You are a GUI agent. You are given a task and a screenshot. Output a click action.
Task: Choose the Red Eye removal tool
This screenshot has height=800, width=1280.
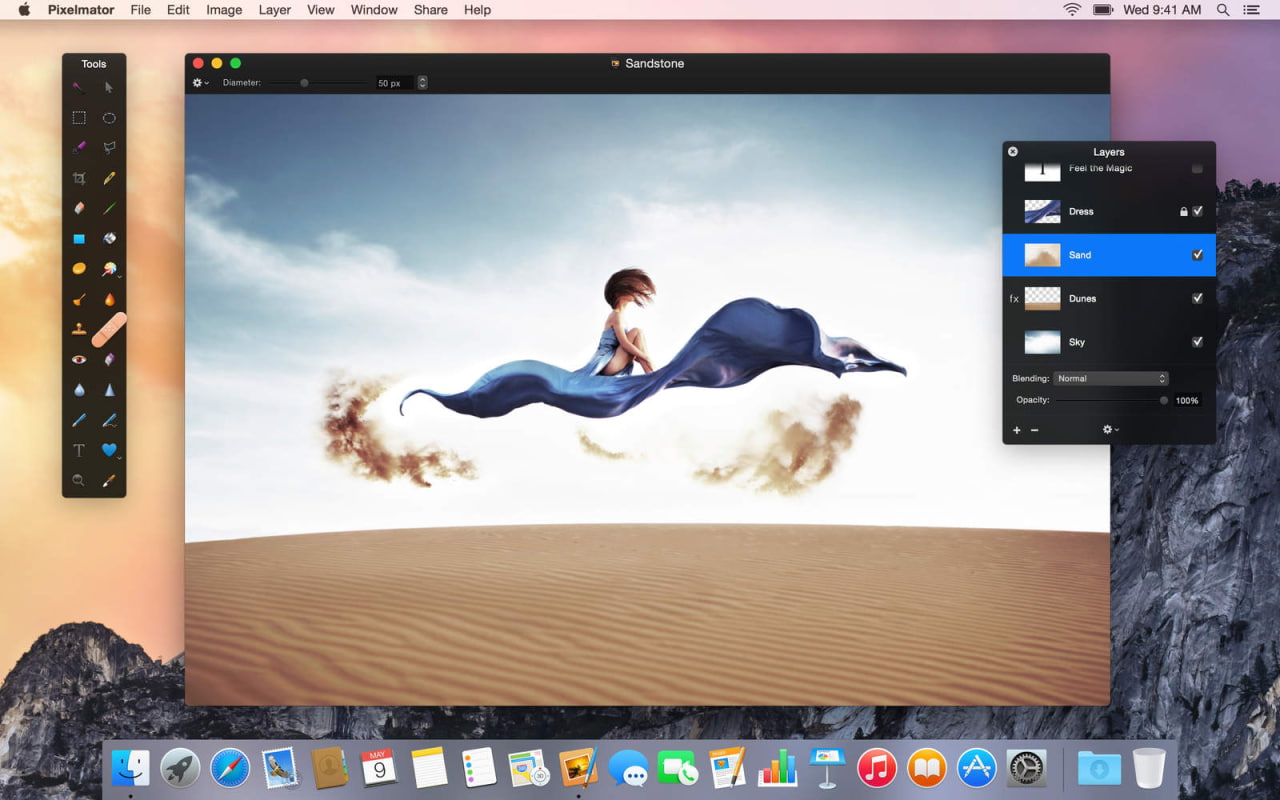[78, 359]
